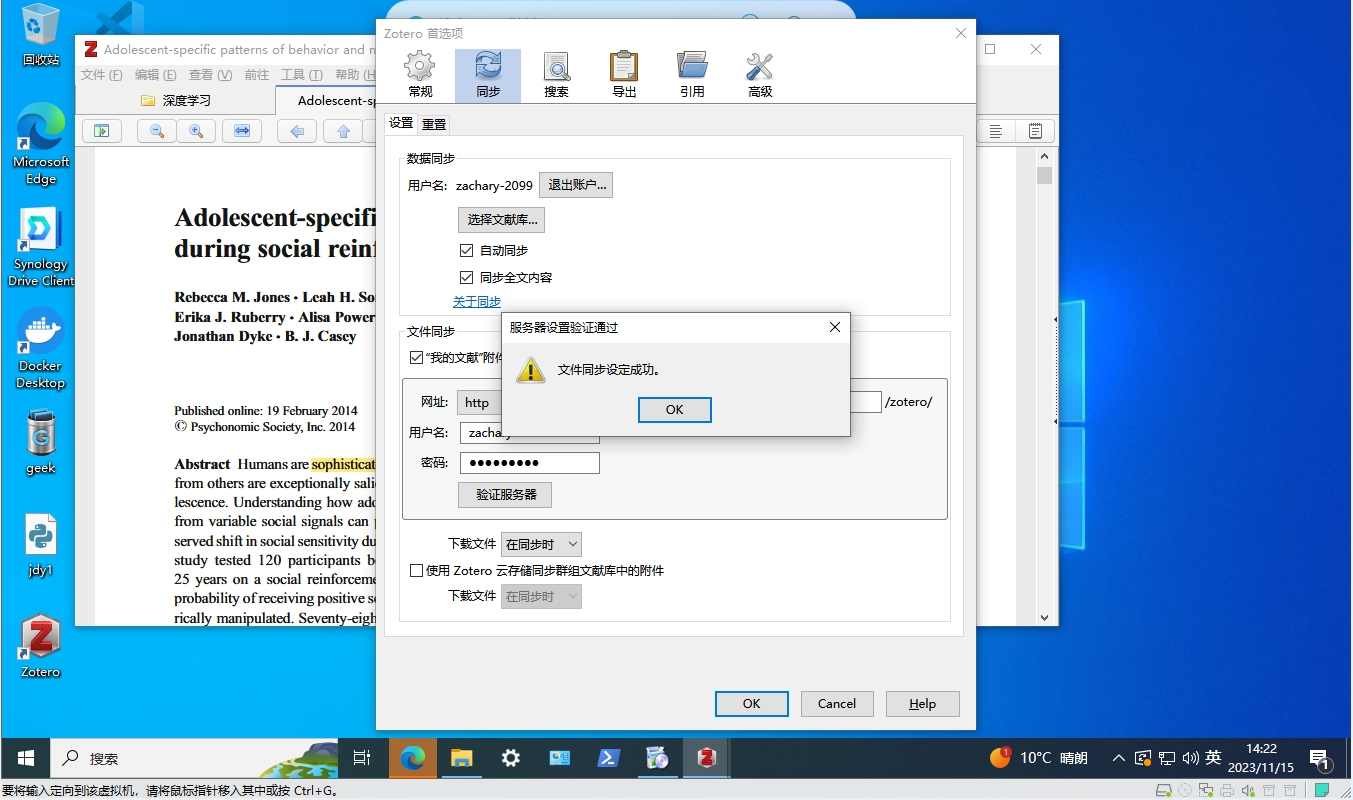Image resolution: width=1353 pixels, height=800 pixels.
Task: Click the password (密码) input field
Action: point(529,463)
